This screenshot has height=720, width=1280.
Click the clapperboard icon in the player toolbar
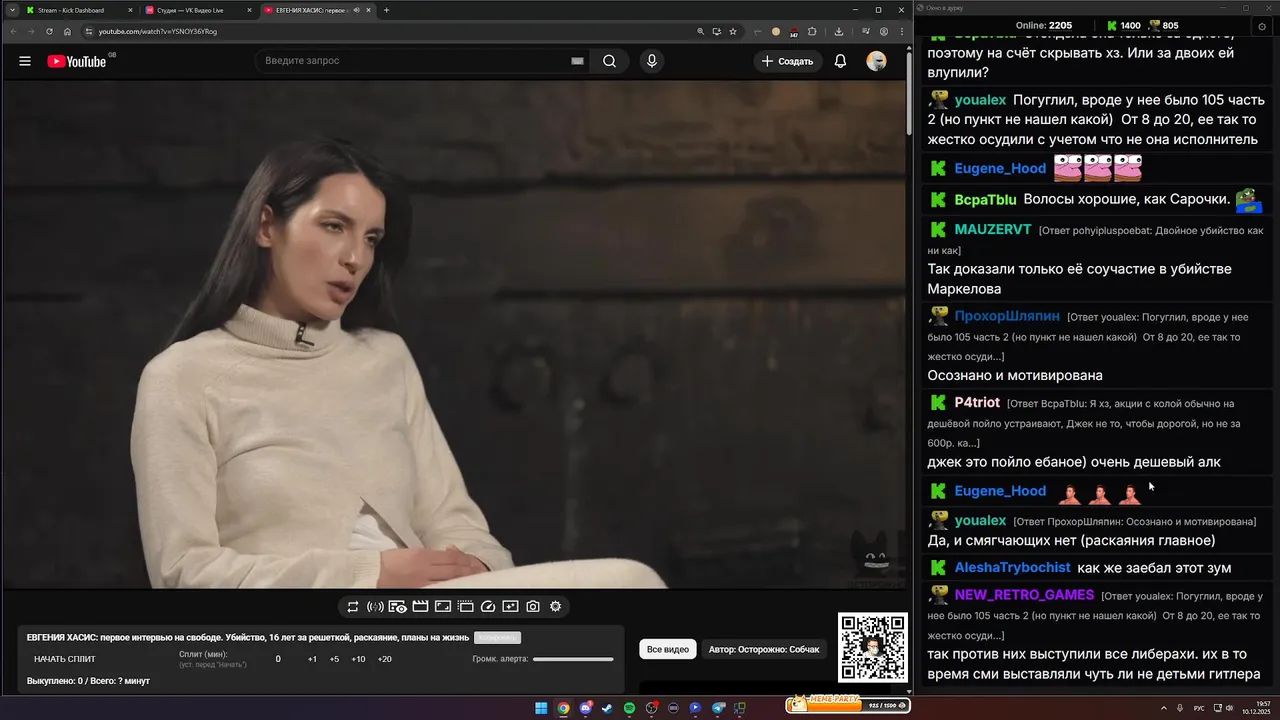coord(420,606)
